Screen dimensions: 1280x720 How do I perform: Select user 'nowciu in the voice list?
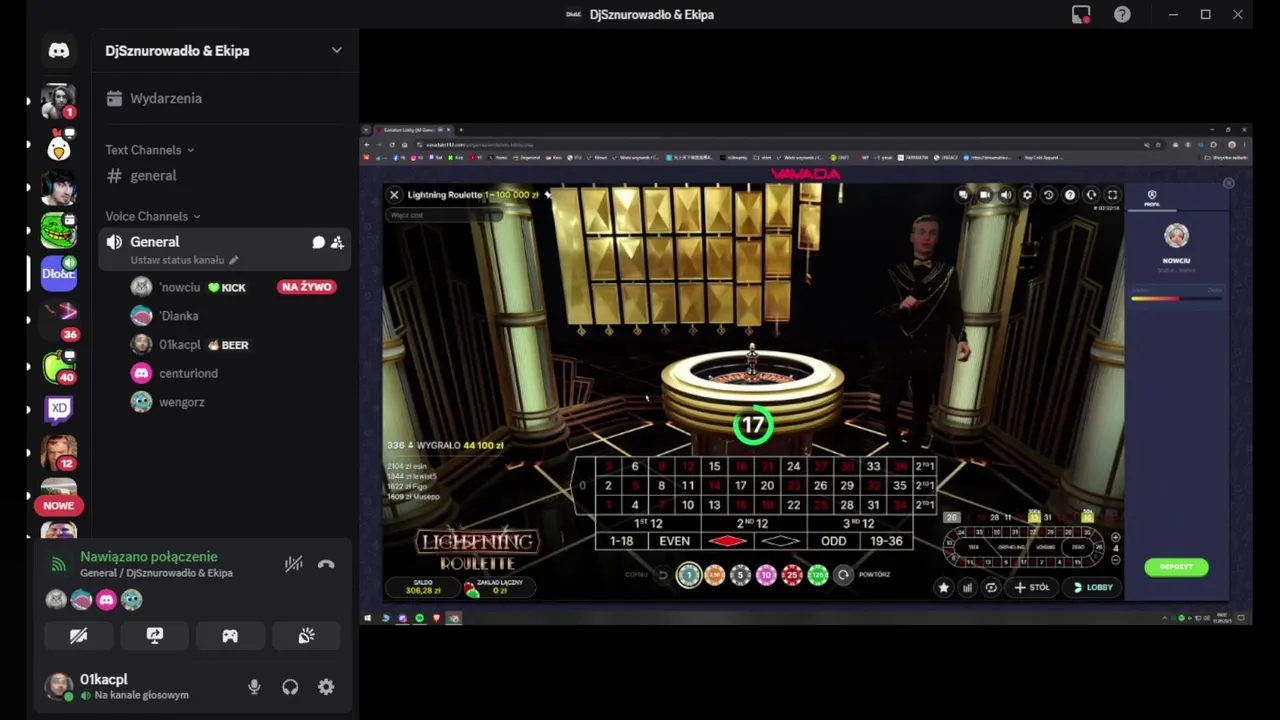[x=180, y=287]
